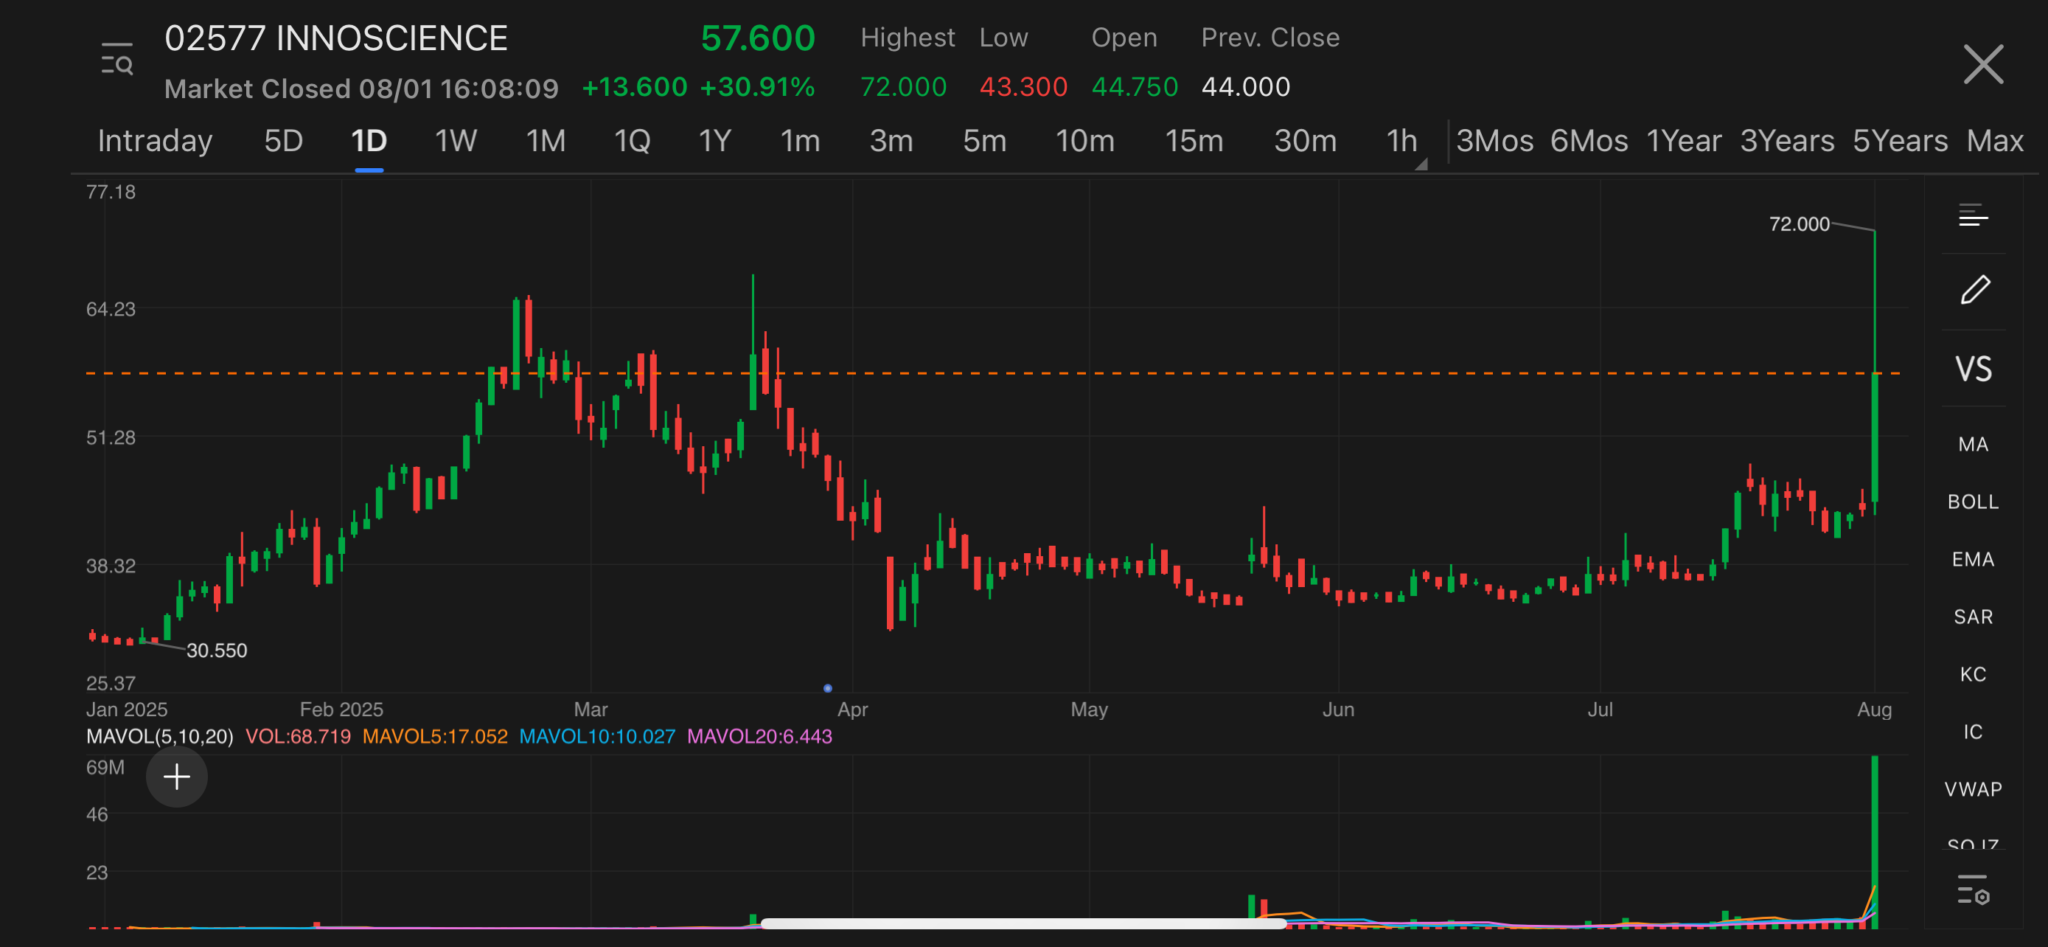
Task: Open the stock search list icon
Action: [x=117, y=60]
